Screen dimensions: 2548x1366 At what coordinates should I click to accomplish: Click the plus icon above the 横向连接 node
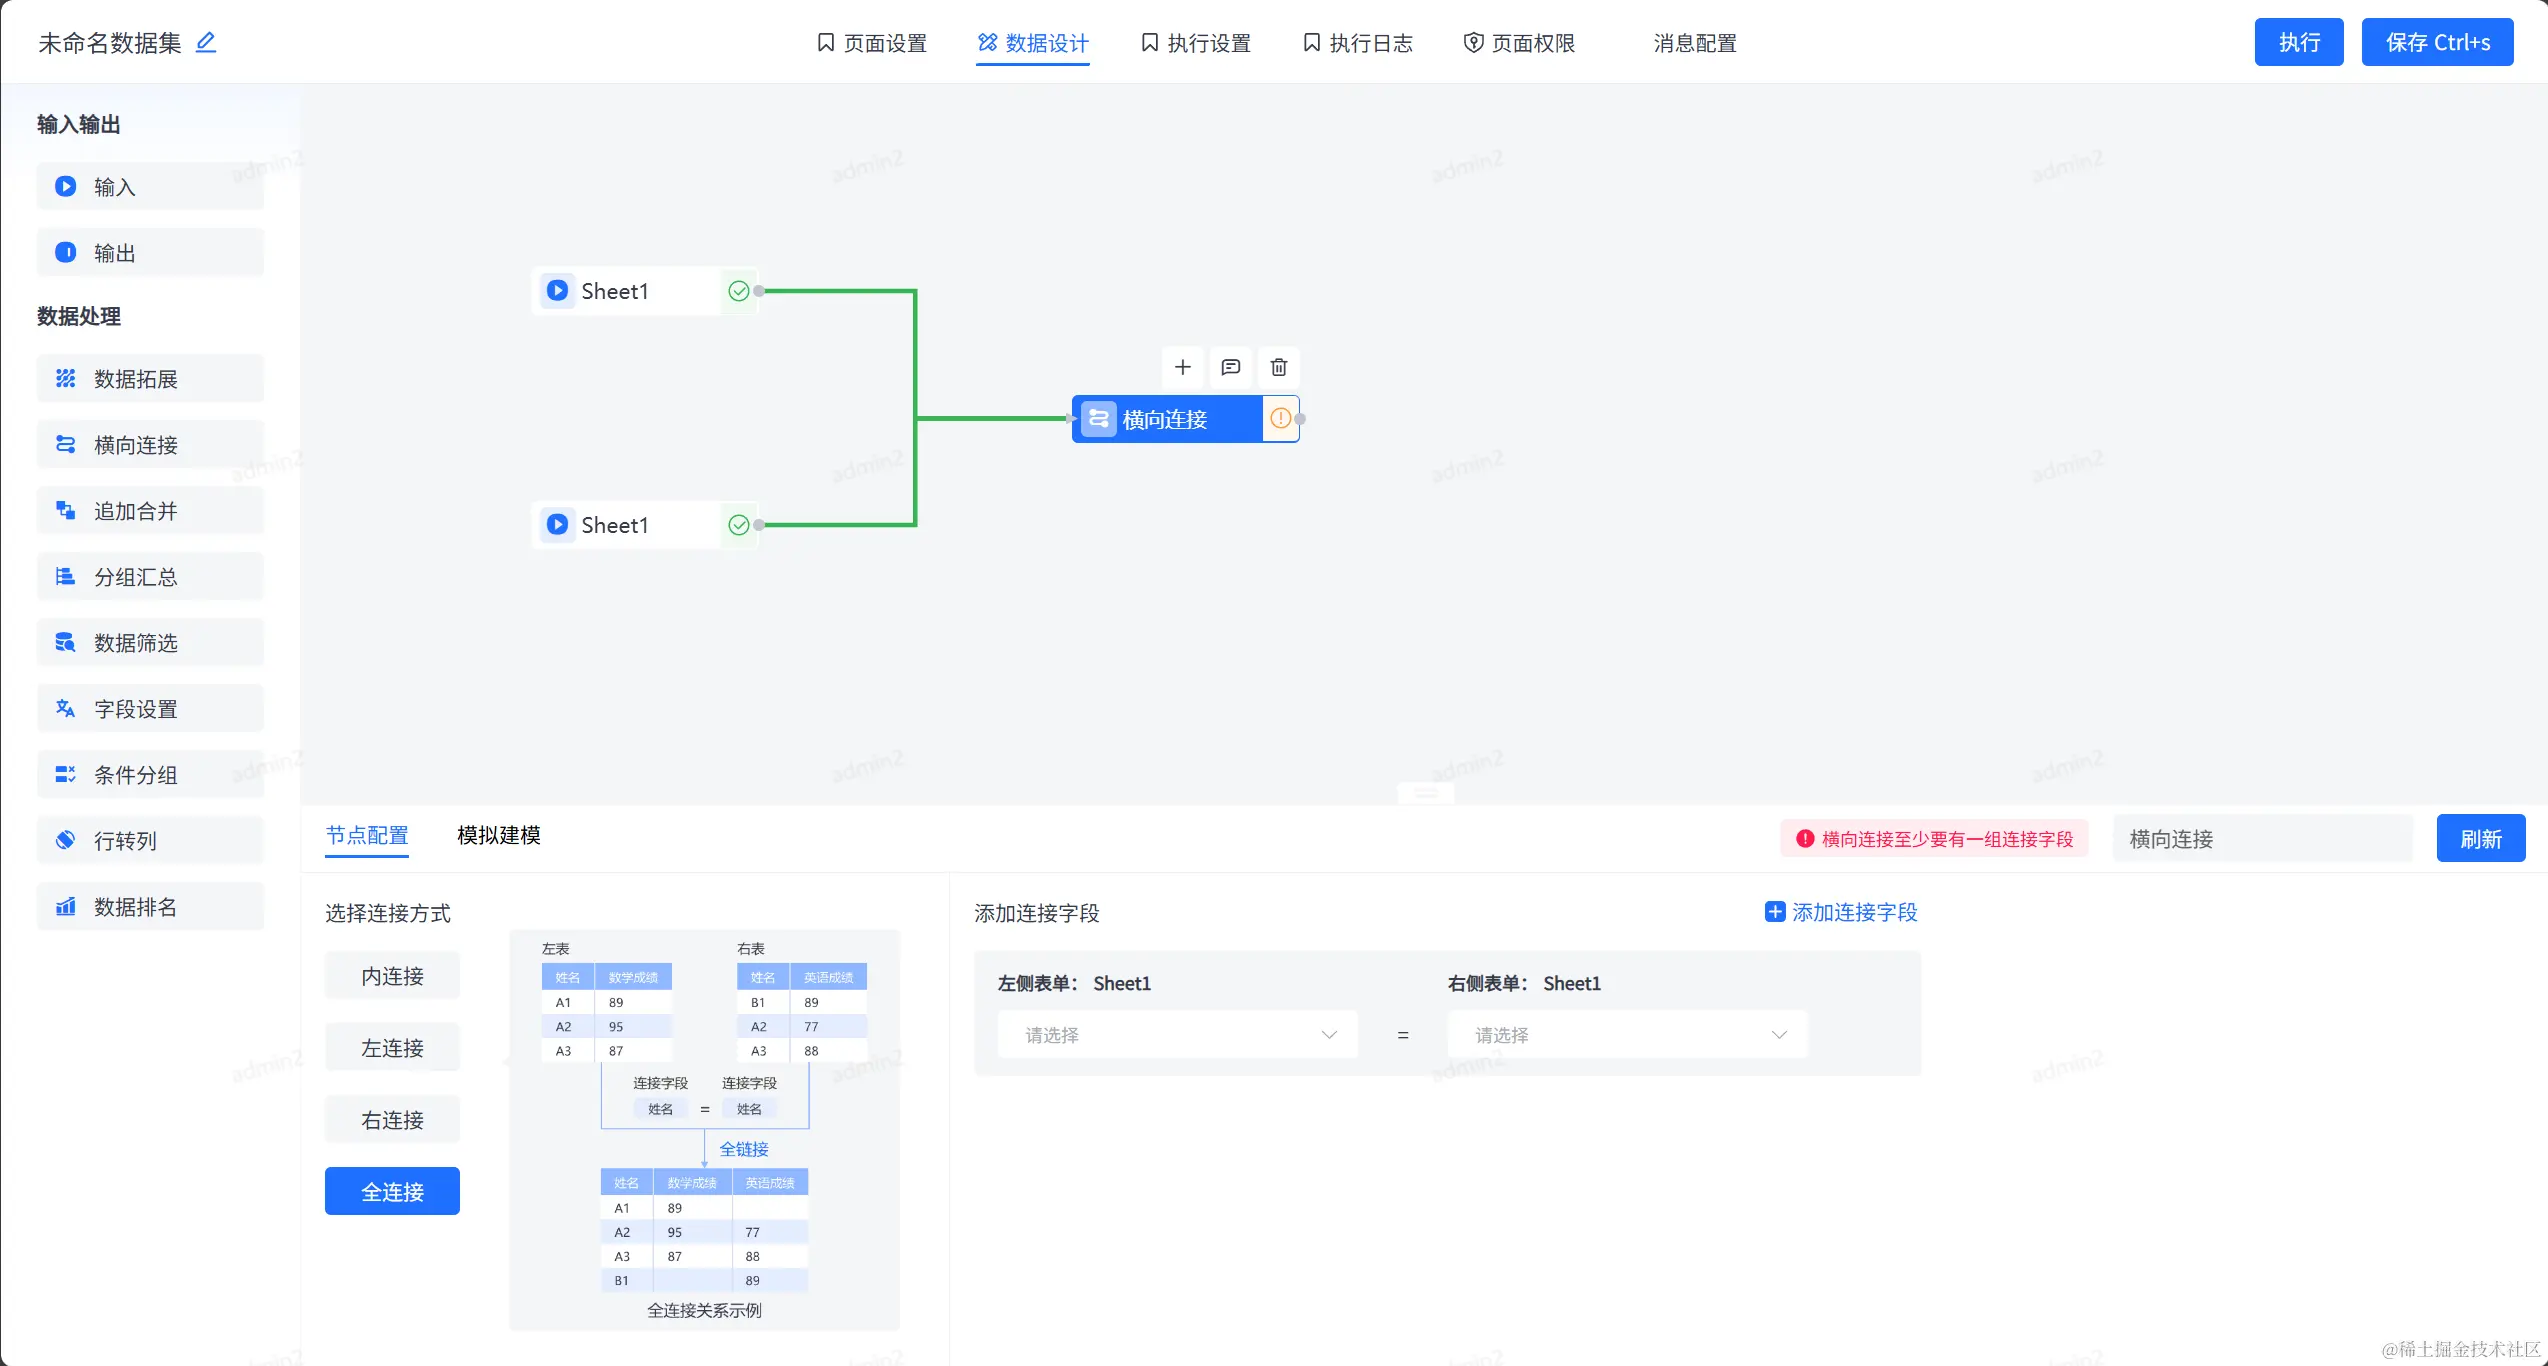pyautogui.click(x=1183, y=367)
